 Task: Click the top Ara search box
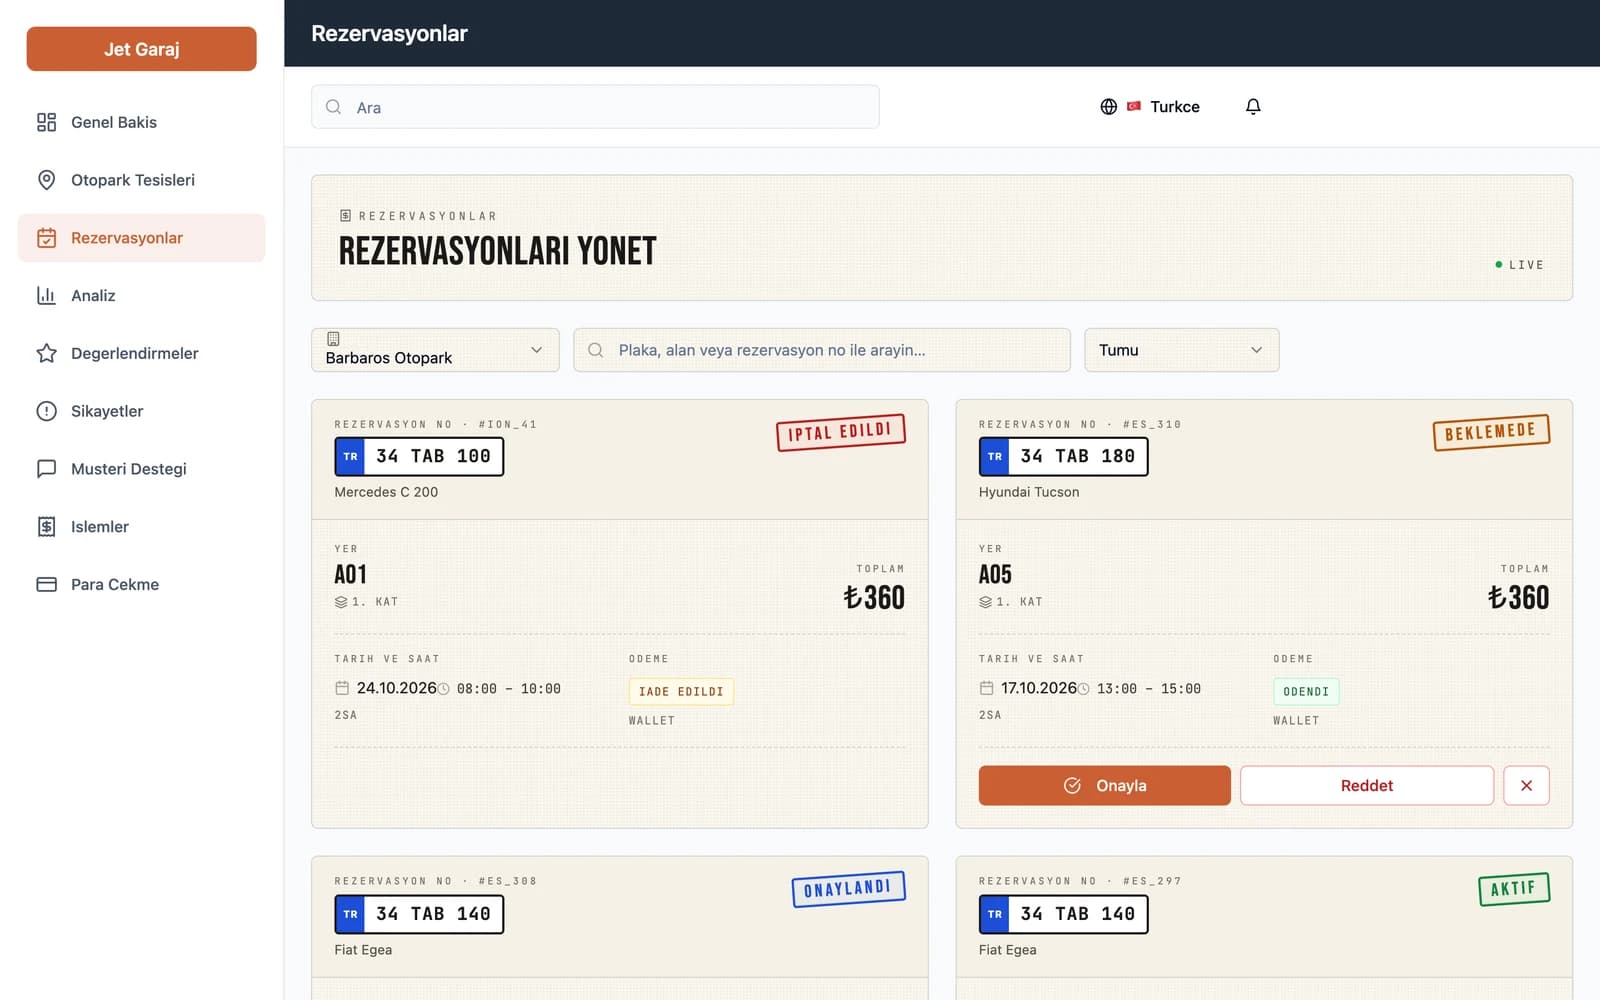pos(595,107)
